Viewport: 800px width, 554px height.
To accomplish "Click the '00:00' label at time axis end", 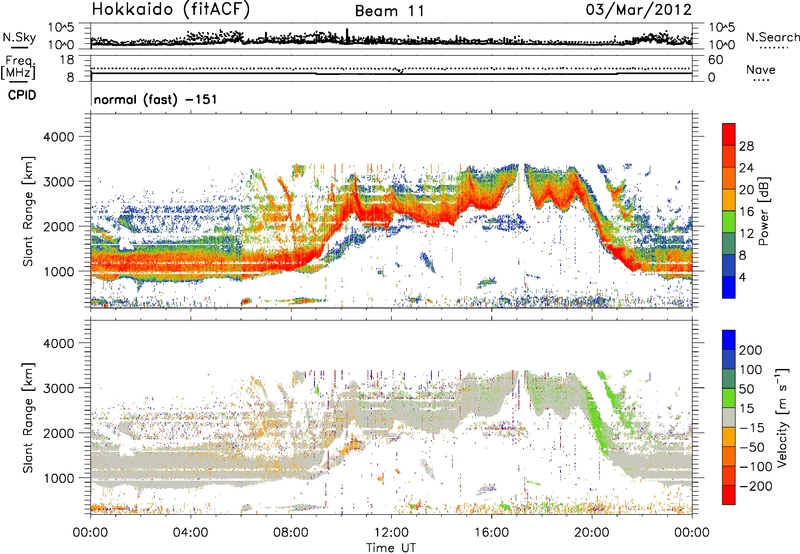I will pos(692,533).
